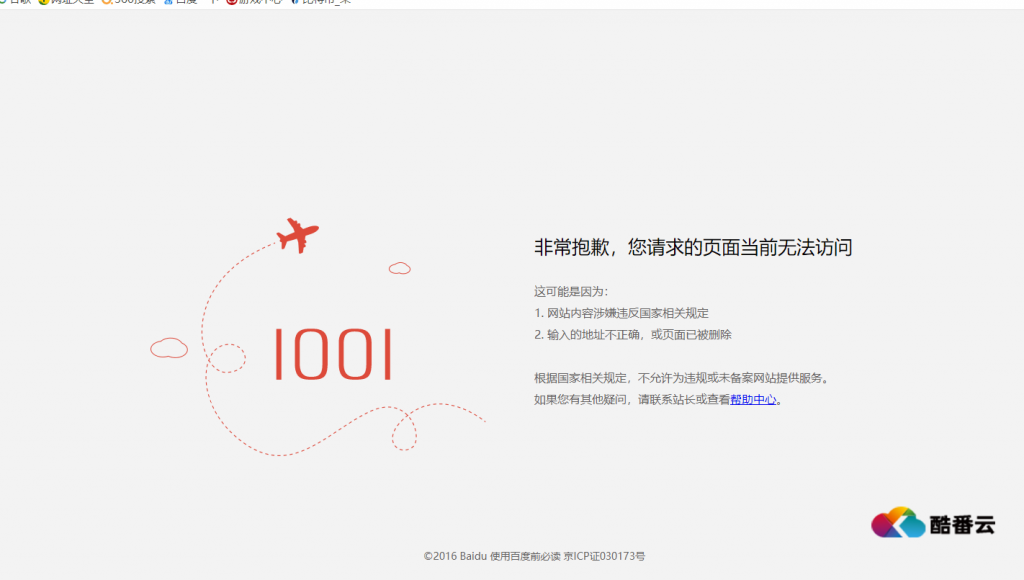Click the small cloud outline right of airplane
The image size is (1024, 580).
[399, 268]
